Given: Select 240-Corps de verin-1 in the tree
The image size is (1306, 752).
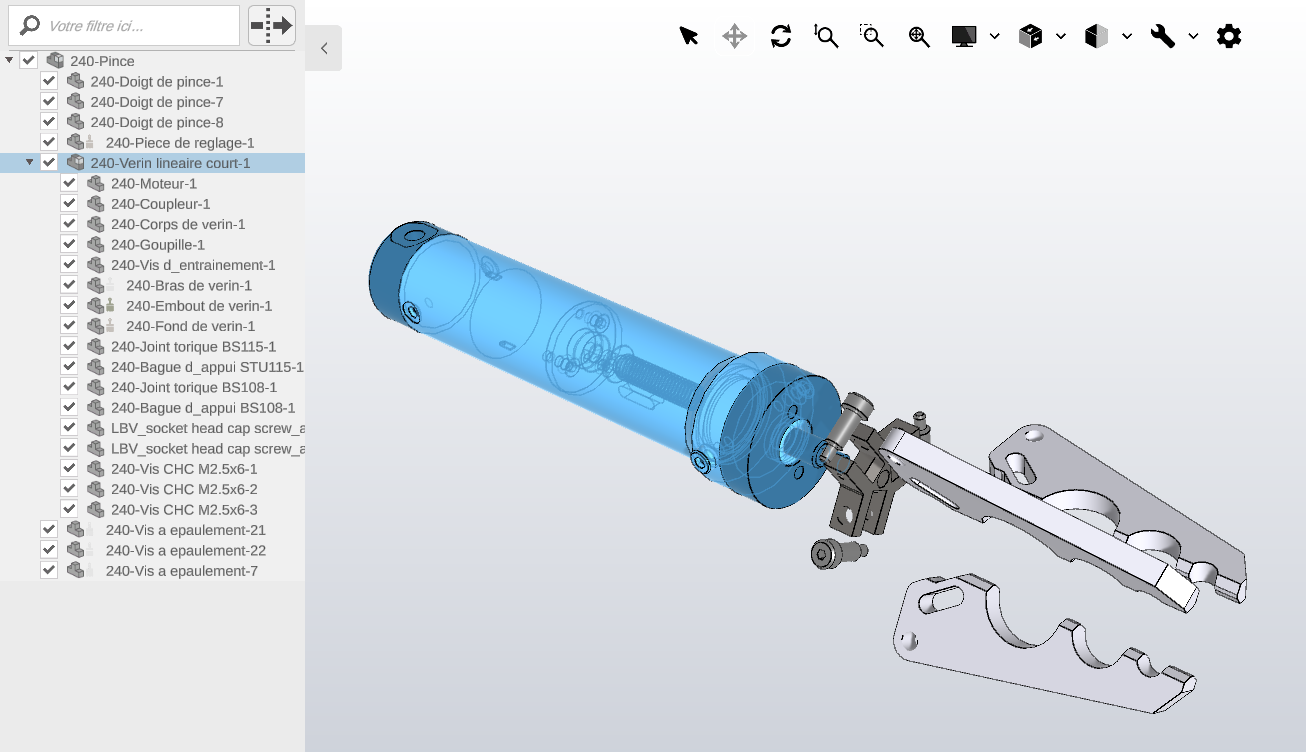Looking at the screenshot, I should point(177,224).
